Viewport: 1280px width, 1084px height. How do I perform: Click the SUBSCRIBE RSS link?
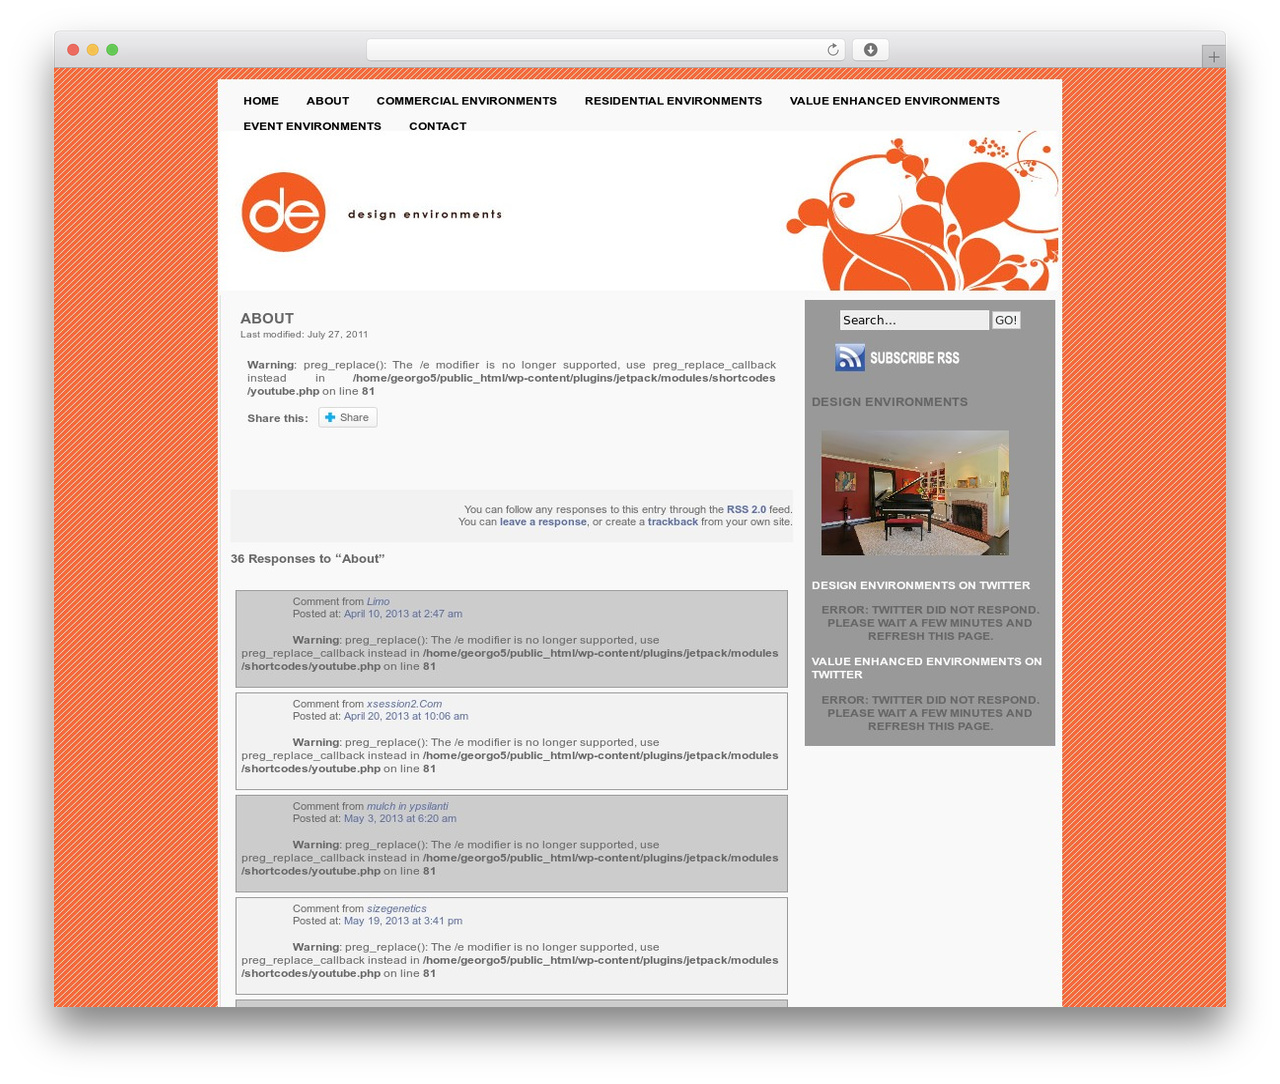914,358
